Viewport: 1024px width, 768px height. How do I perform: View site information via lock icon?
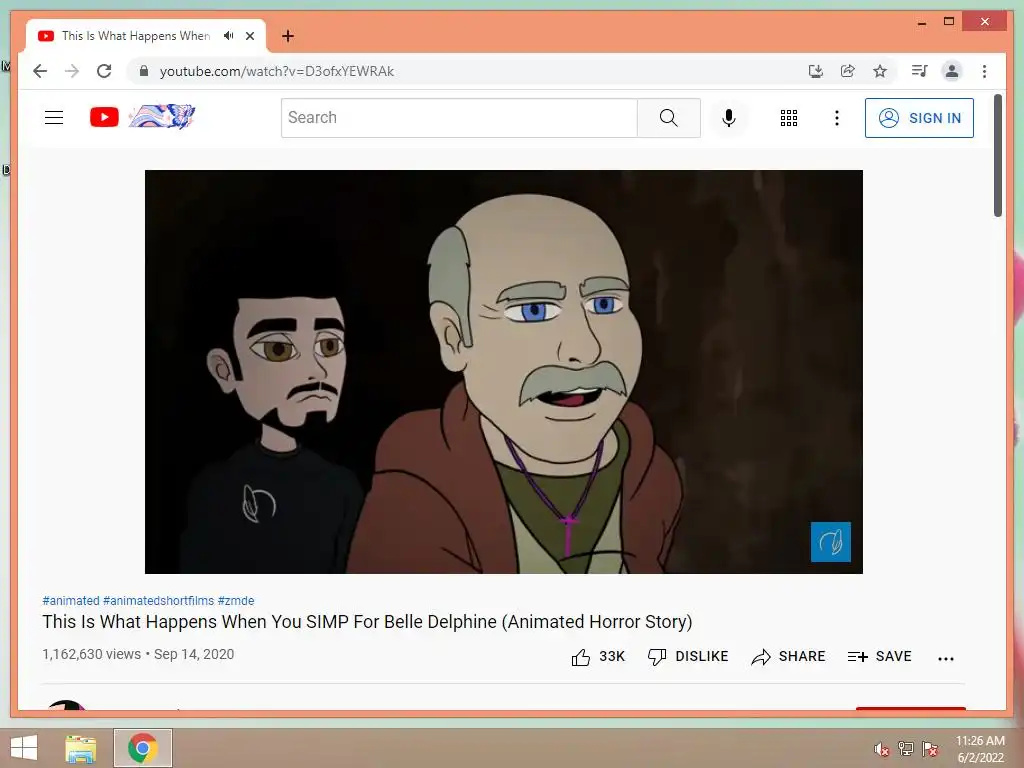click(144, 71)
